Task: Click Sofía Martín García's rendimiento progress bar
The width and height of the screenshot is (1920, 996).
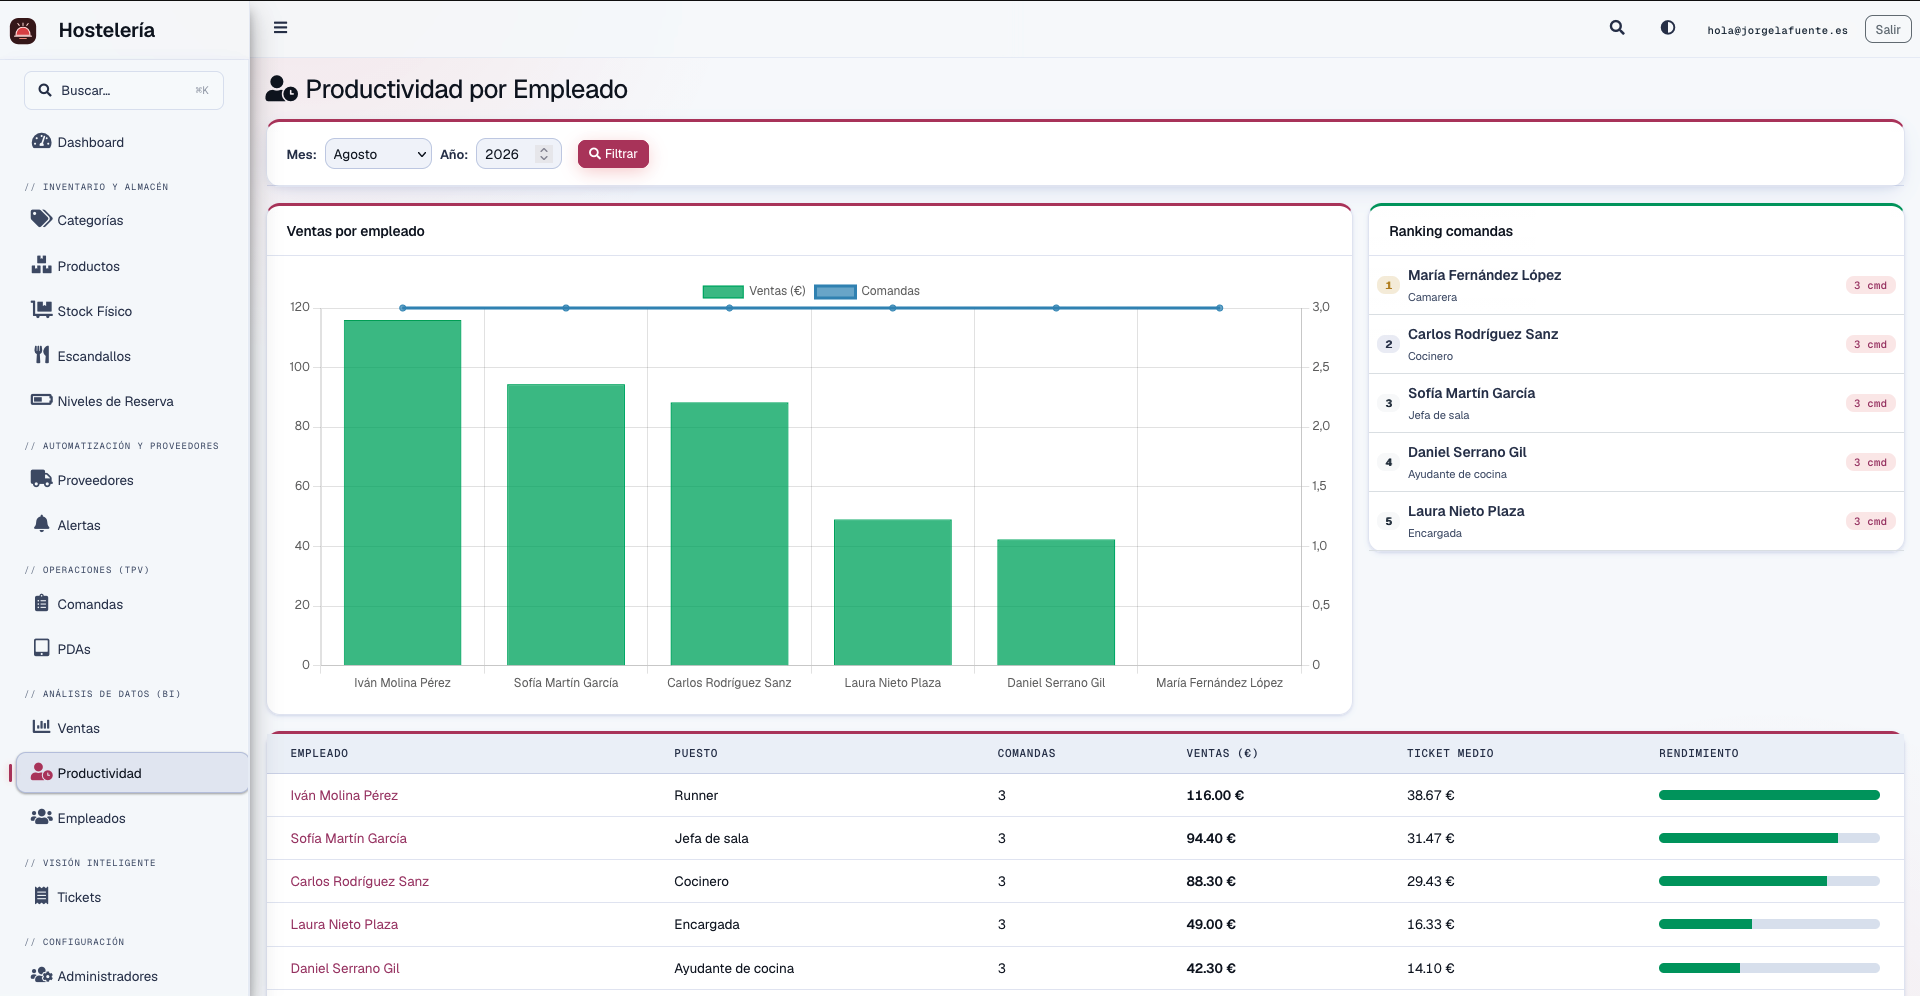Action: click(1769, 838)
